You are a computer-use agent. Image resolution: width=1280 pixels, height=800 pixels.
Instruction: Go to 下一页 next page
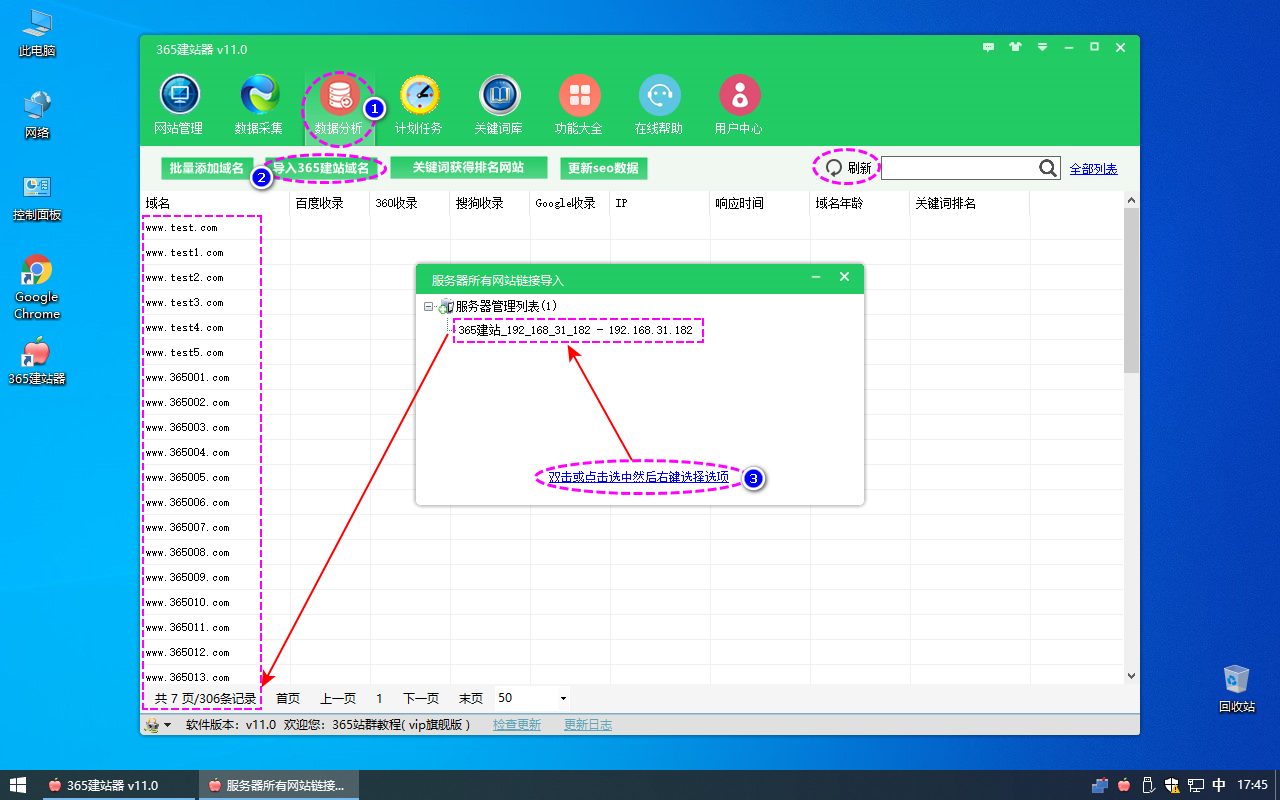(x=421, y=698)
